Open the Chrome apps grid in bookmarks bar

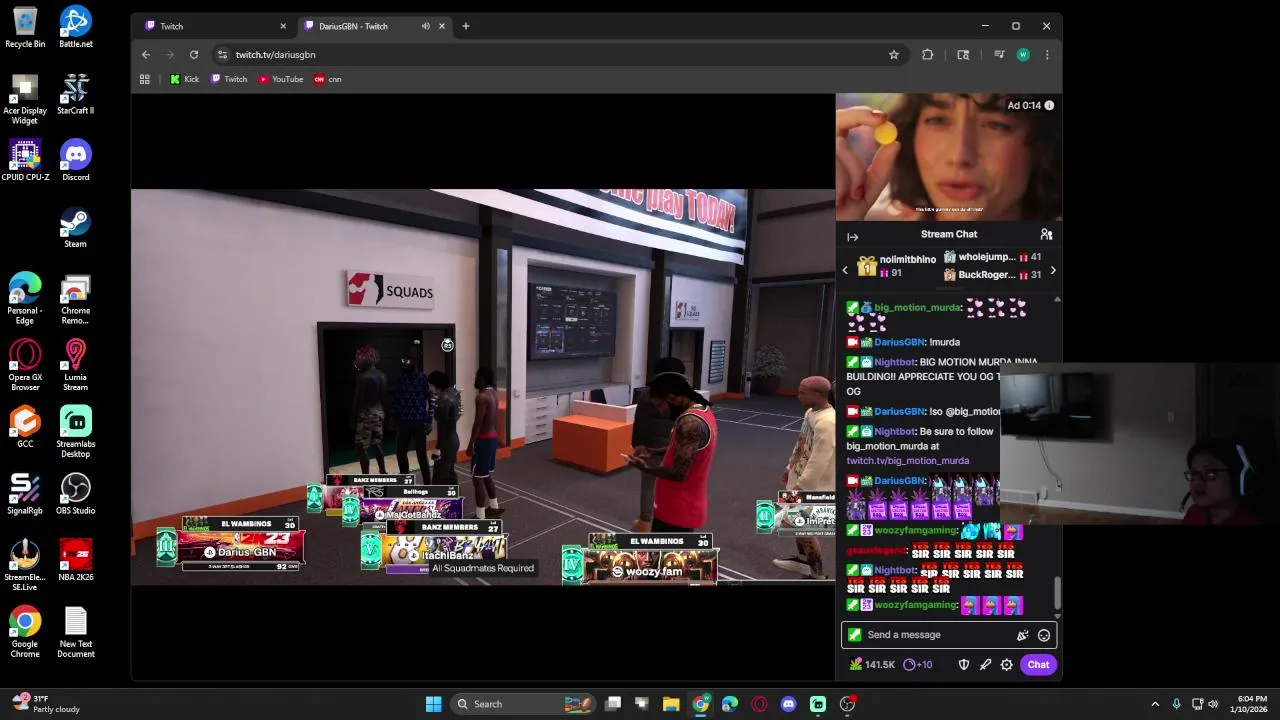click(x=145, y=79)
